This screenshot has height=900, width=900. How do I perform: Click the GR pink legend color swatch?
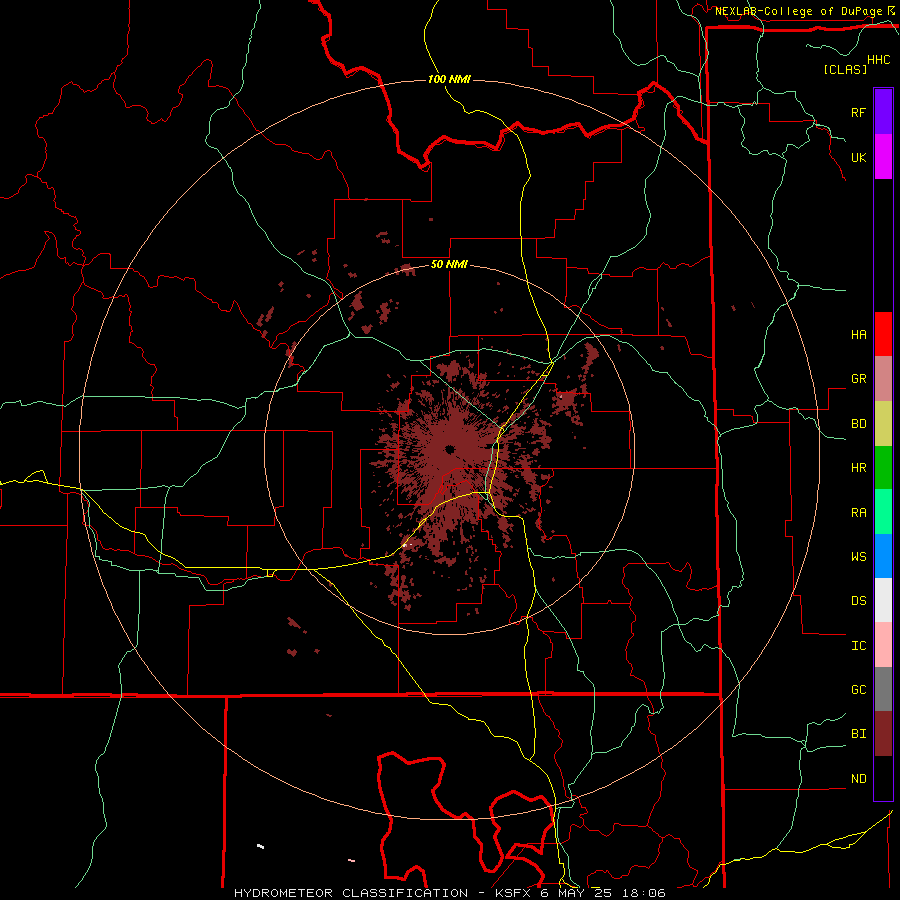[x=883, y=379]
